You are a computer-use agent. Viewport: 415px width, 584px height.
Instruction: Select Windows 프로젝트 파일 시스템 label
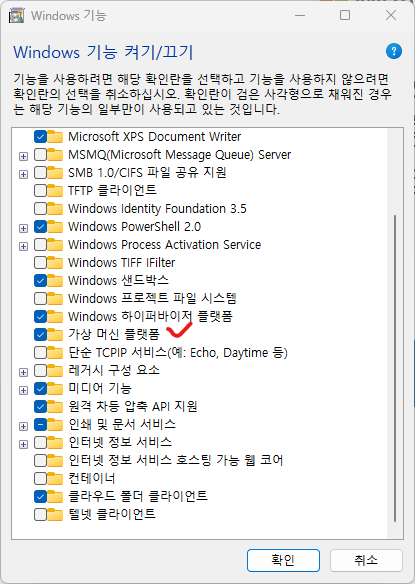[x=152, y=298]
